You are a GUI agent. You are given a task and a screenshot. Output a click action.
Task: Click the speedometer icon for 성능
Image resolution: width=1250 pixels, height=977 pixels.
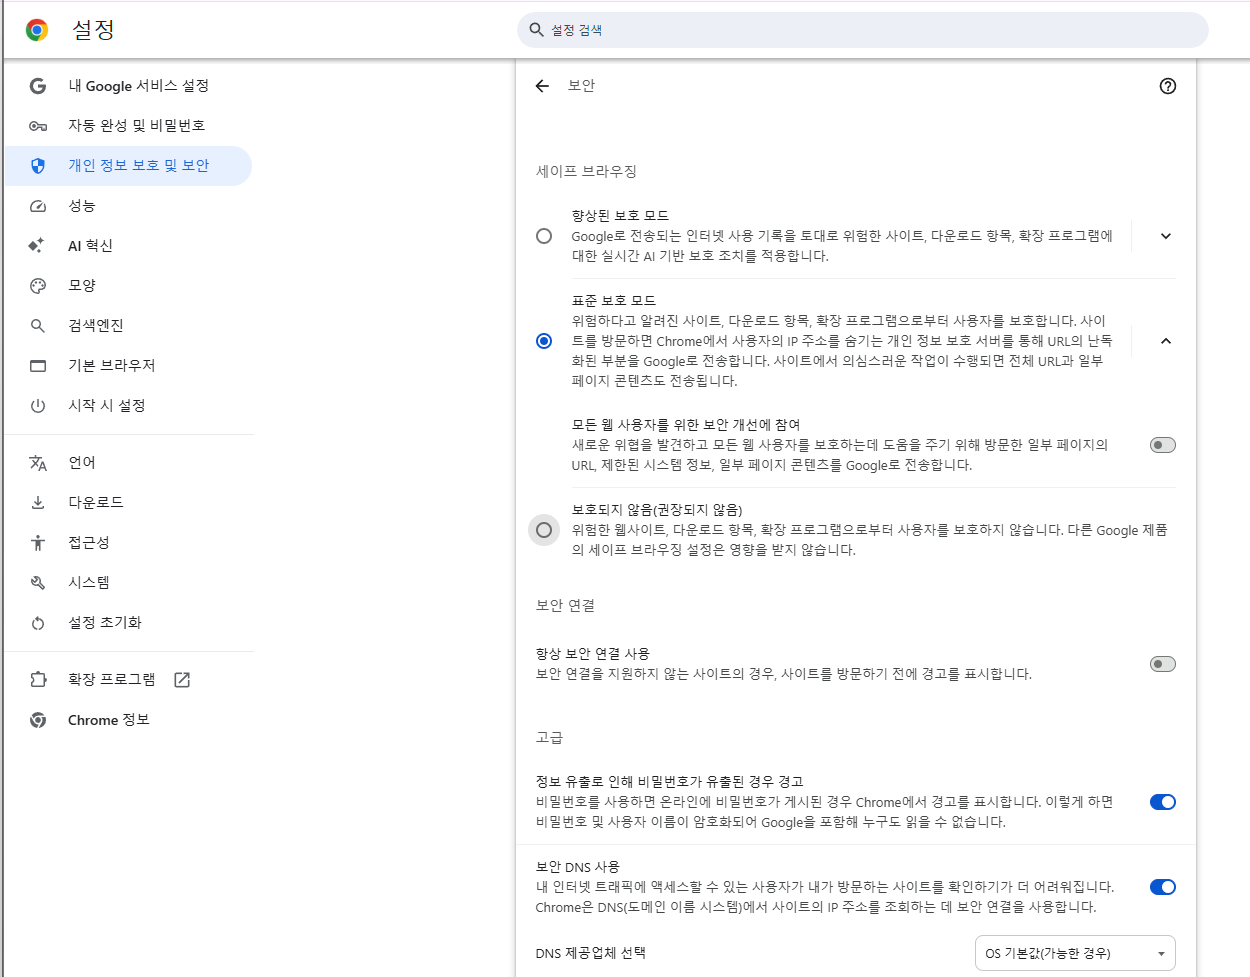[x=38, y=206]
